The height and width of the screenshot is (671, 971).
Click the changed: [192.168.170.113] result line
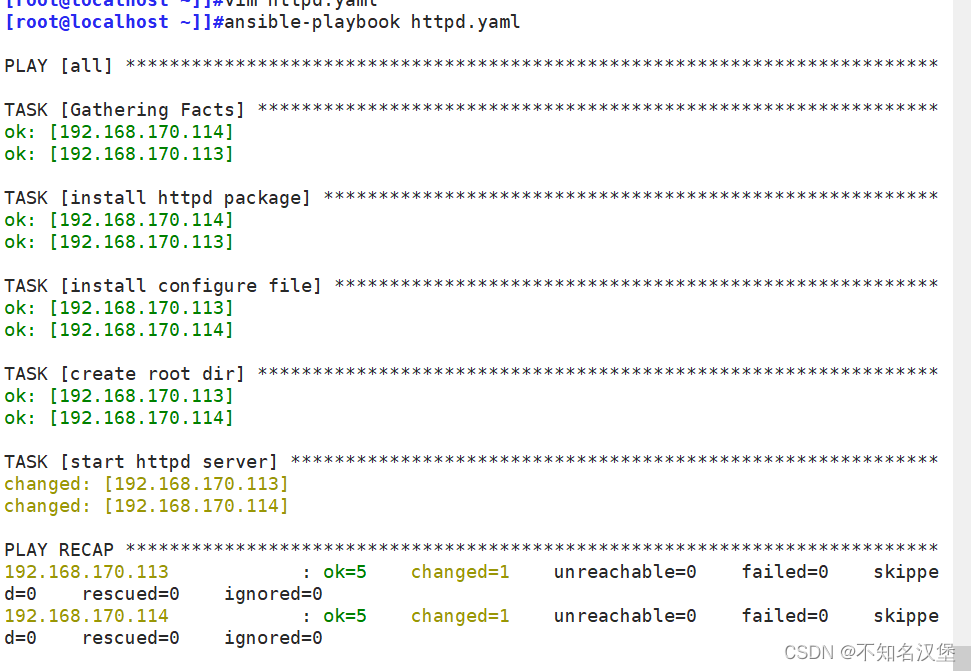click(146, 483)
